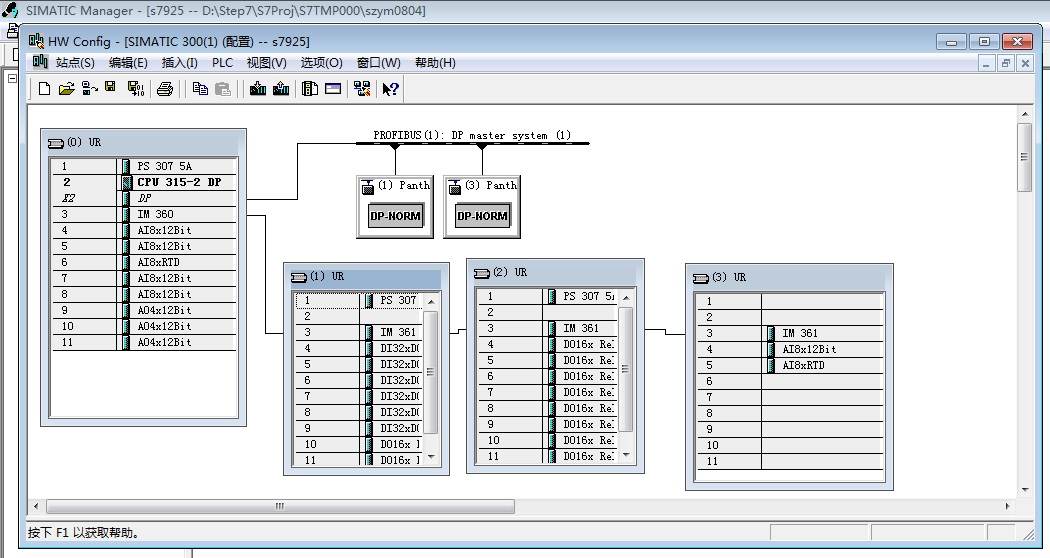Viewport: 1050px width, 558px height.
Task: Click the PROFIBUS(1) DP master system line
Action: (x=472, y=143)
